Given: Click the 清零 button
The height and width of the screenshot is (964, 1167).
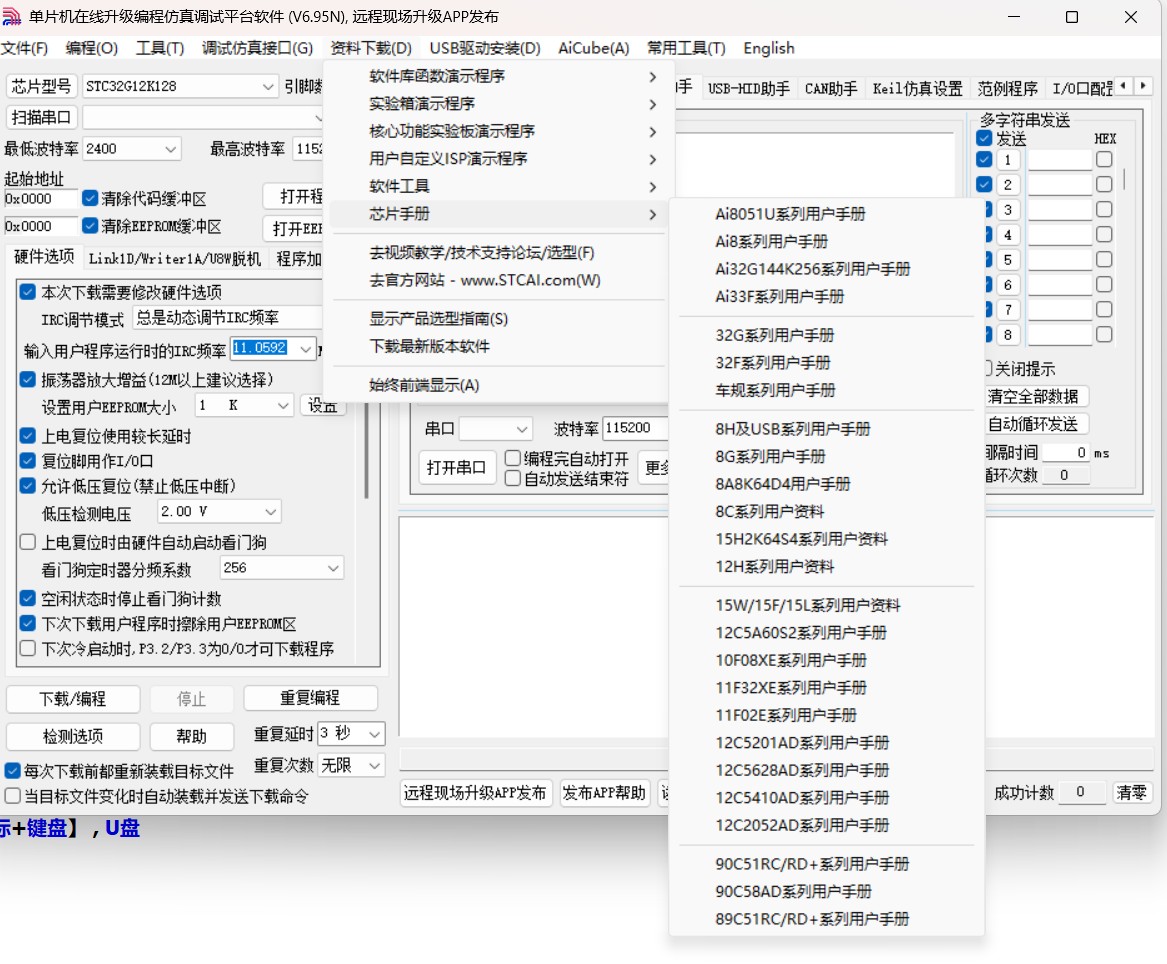Looking at the screenshot, I should tap(1131, 793).
